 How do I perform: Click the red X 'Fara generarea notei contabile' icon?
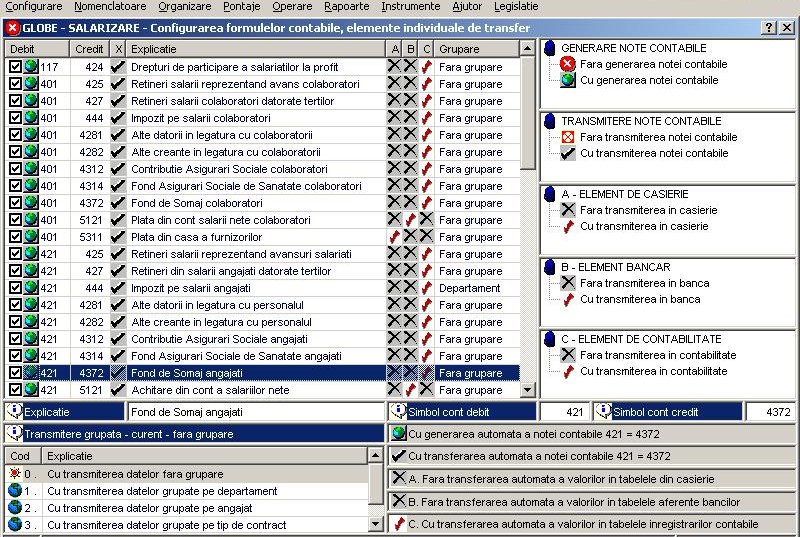coord(568,64)
